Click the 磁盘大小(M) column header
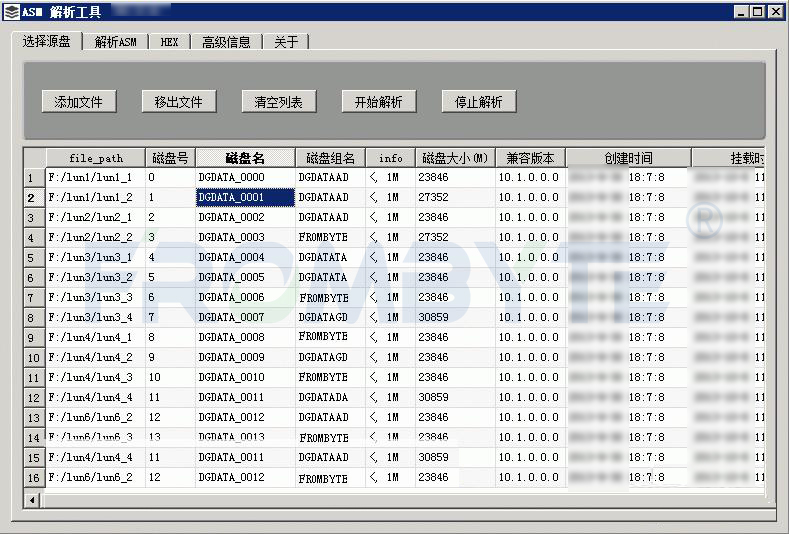Viewport: 789px width, 534px height. [x=455, y=158]
